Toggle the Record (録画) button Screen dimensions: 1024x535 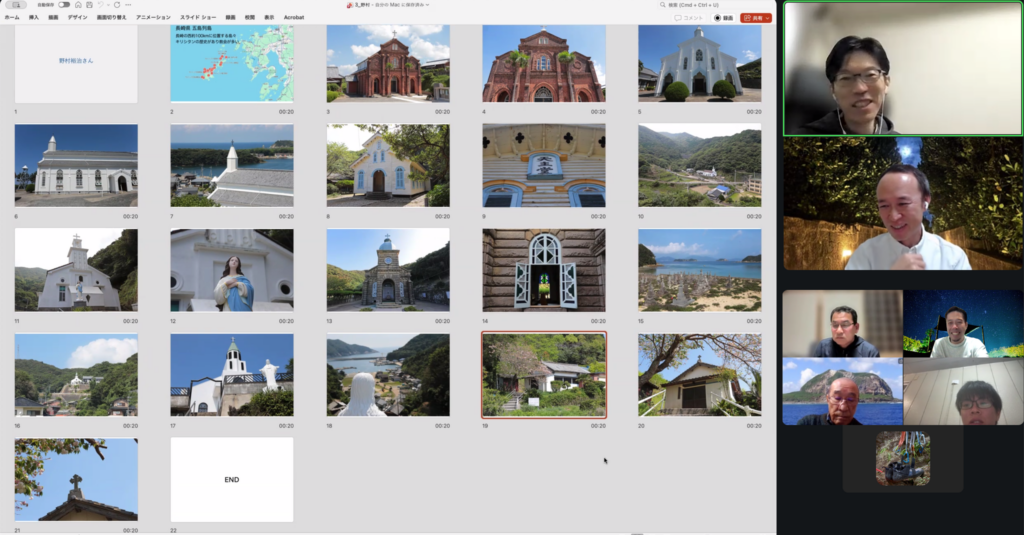coord(722,18)
